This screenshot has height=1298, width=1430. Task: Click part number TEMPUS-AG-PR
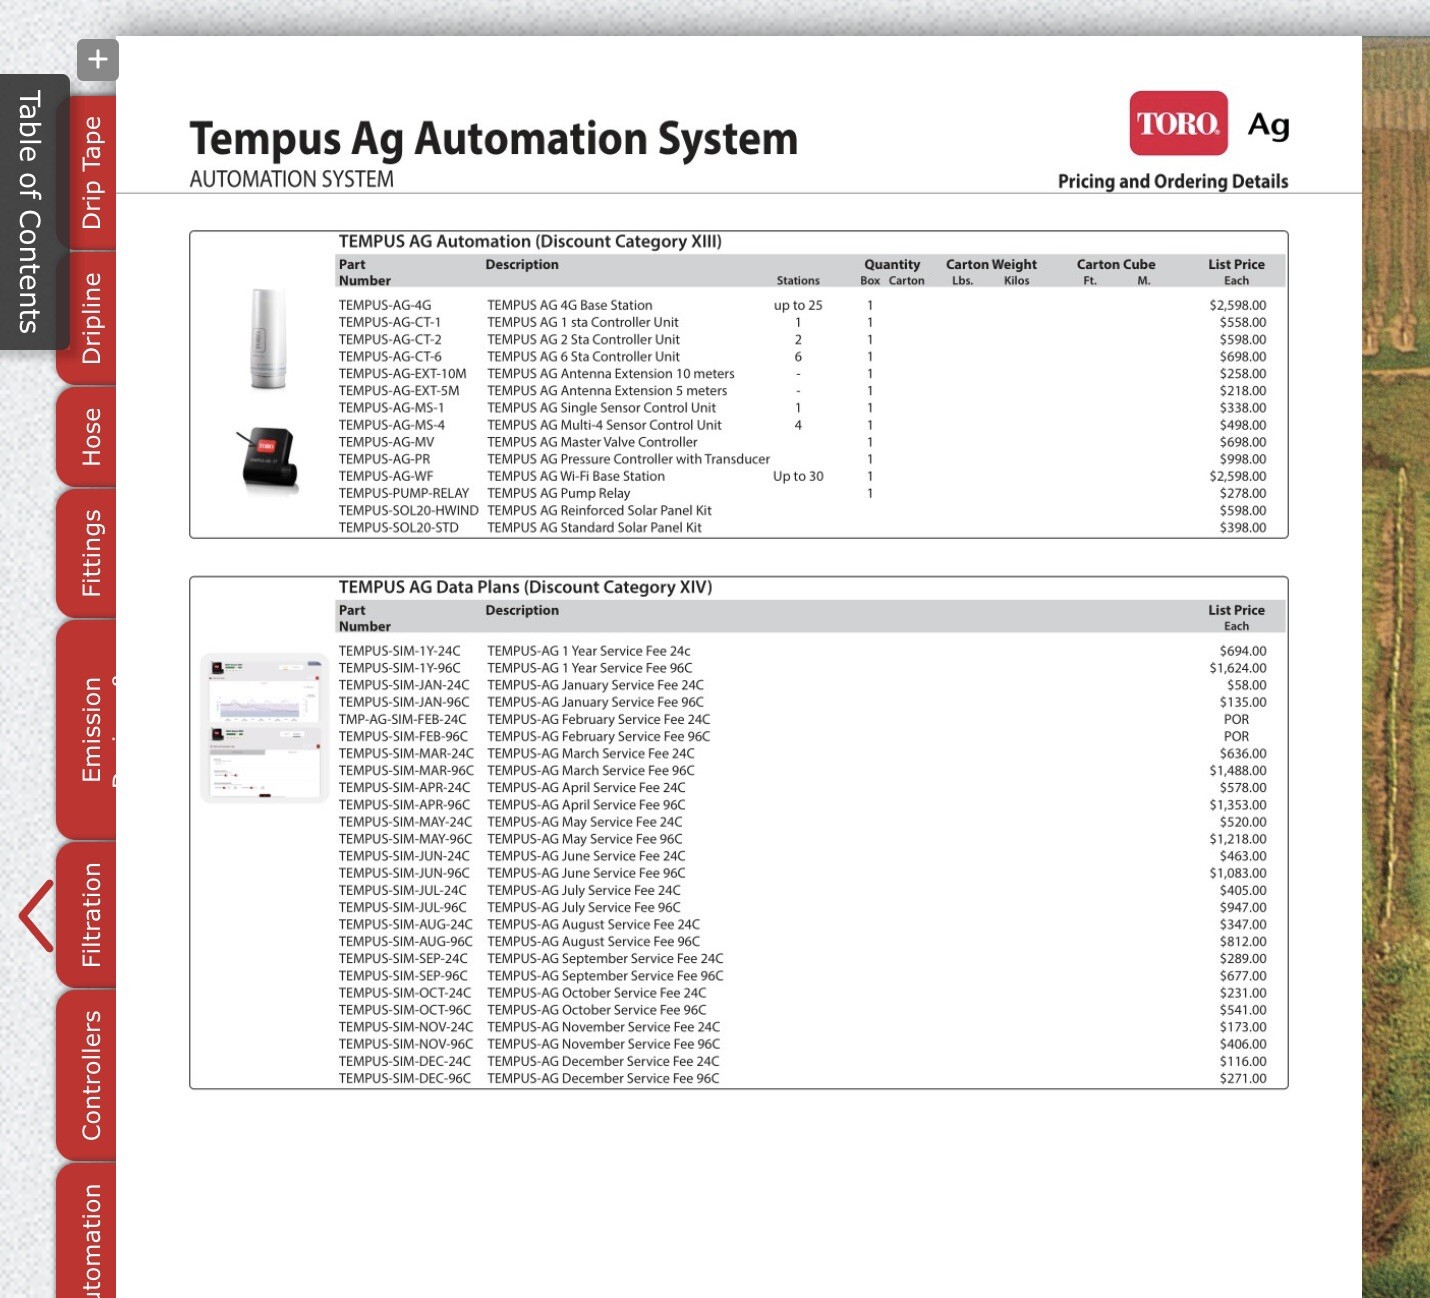(384, 459)
